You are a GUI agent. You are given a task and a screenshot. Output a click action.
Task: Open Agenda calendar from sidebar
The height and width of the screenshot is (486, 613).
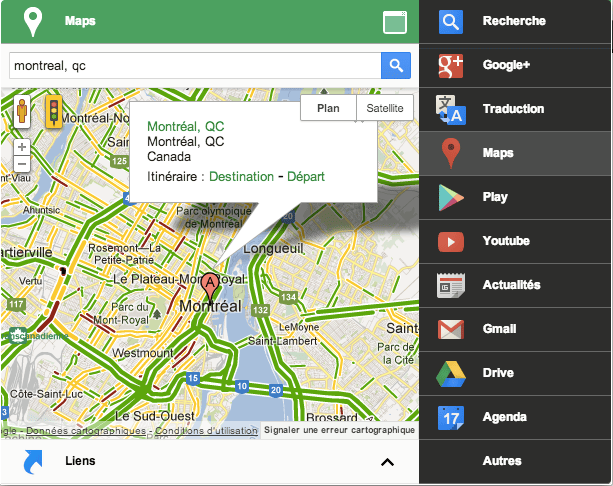click(x=514, y=417)
